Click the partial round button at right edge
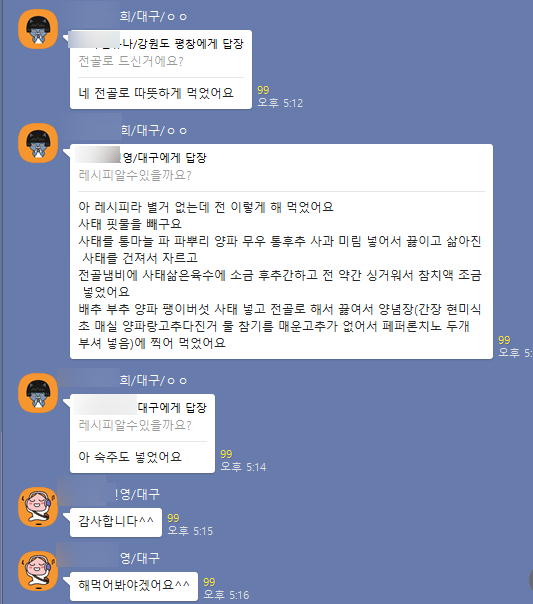 pyautogui.click(x=531, y=579)
